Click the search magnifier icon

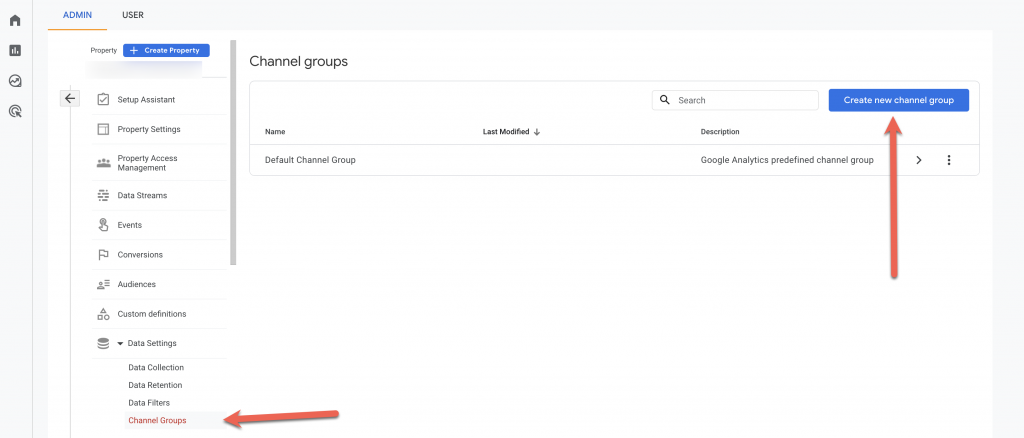pyautogui.click(x=665, y=100)
